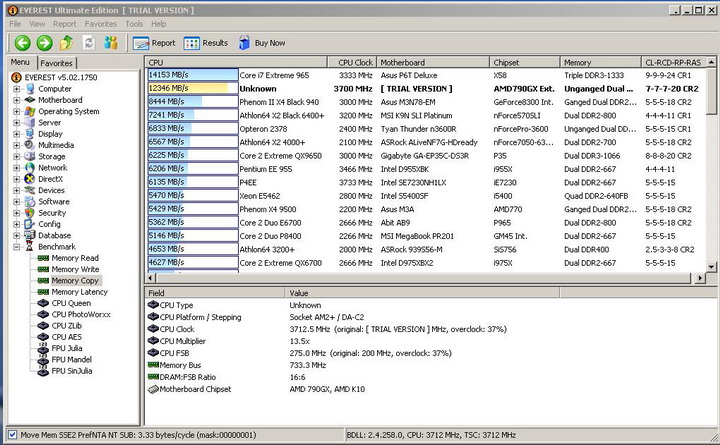Select the Opteron 2378 row
This screenshot has width=720, height=445.
click(x=426, y=129)
